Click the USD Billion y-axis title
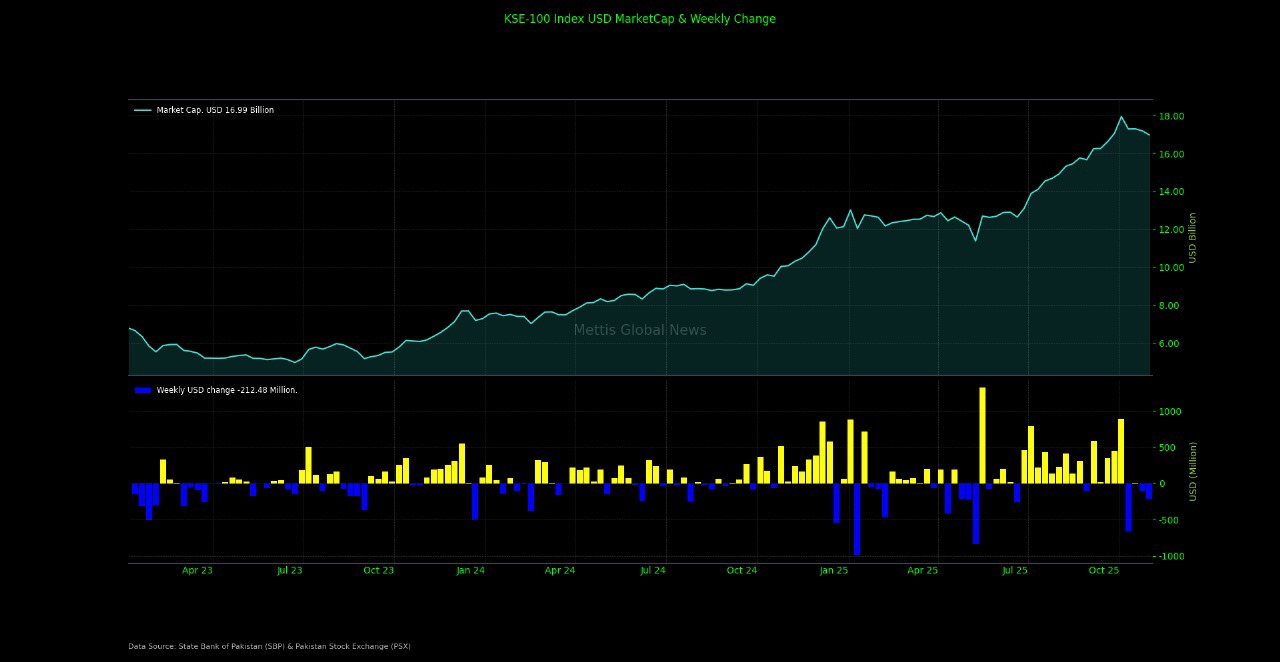Screen dimensions: 1280x662 [1193, 238]
